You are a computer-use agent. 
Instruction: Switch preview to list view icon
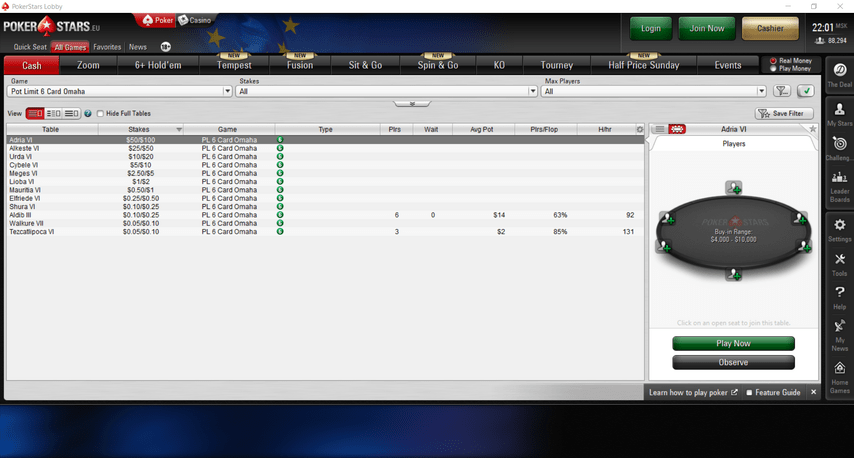click(660, 129)
